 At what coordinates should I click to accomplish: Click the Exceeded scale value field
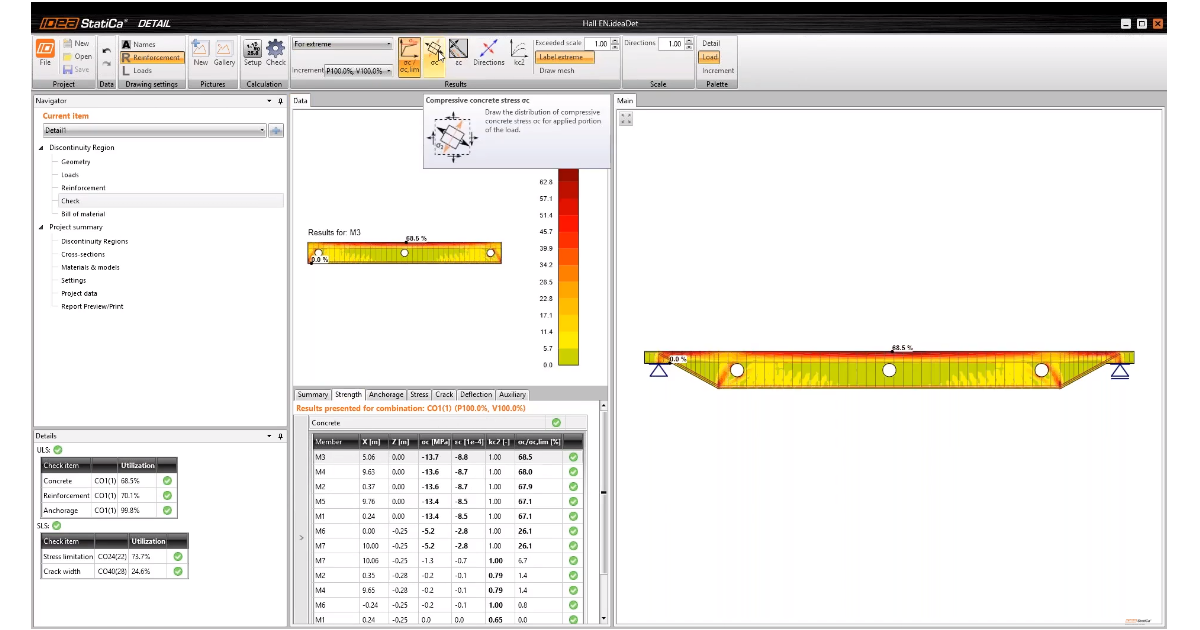[598, 44]
